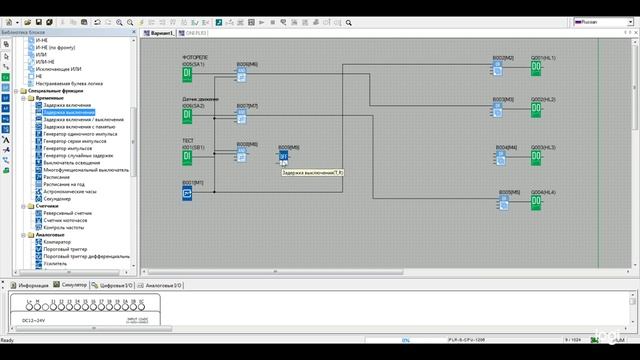Screen dimensions: 640x360
Task: Click the zoom in magnifier icon
Action: [x=119, y=22]
